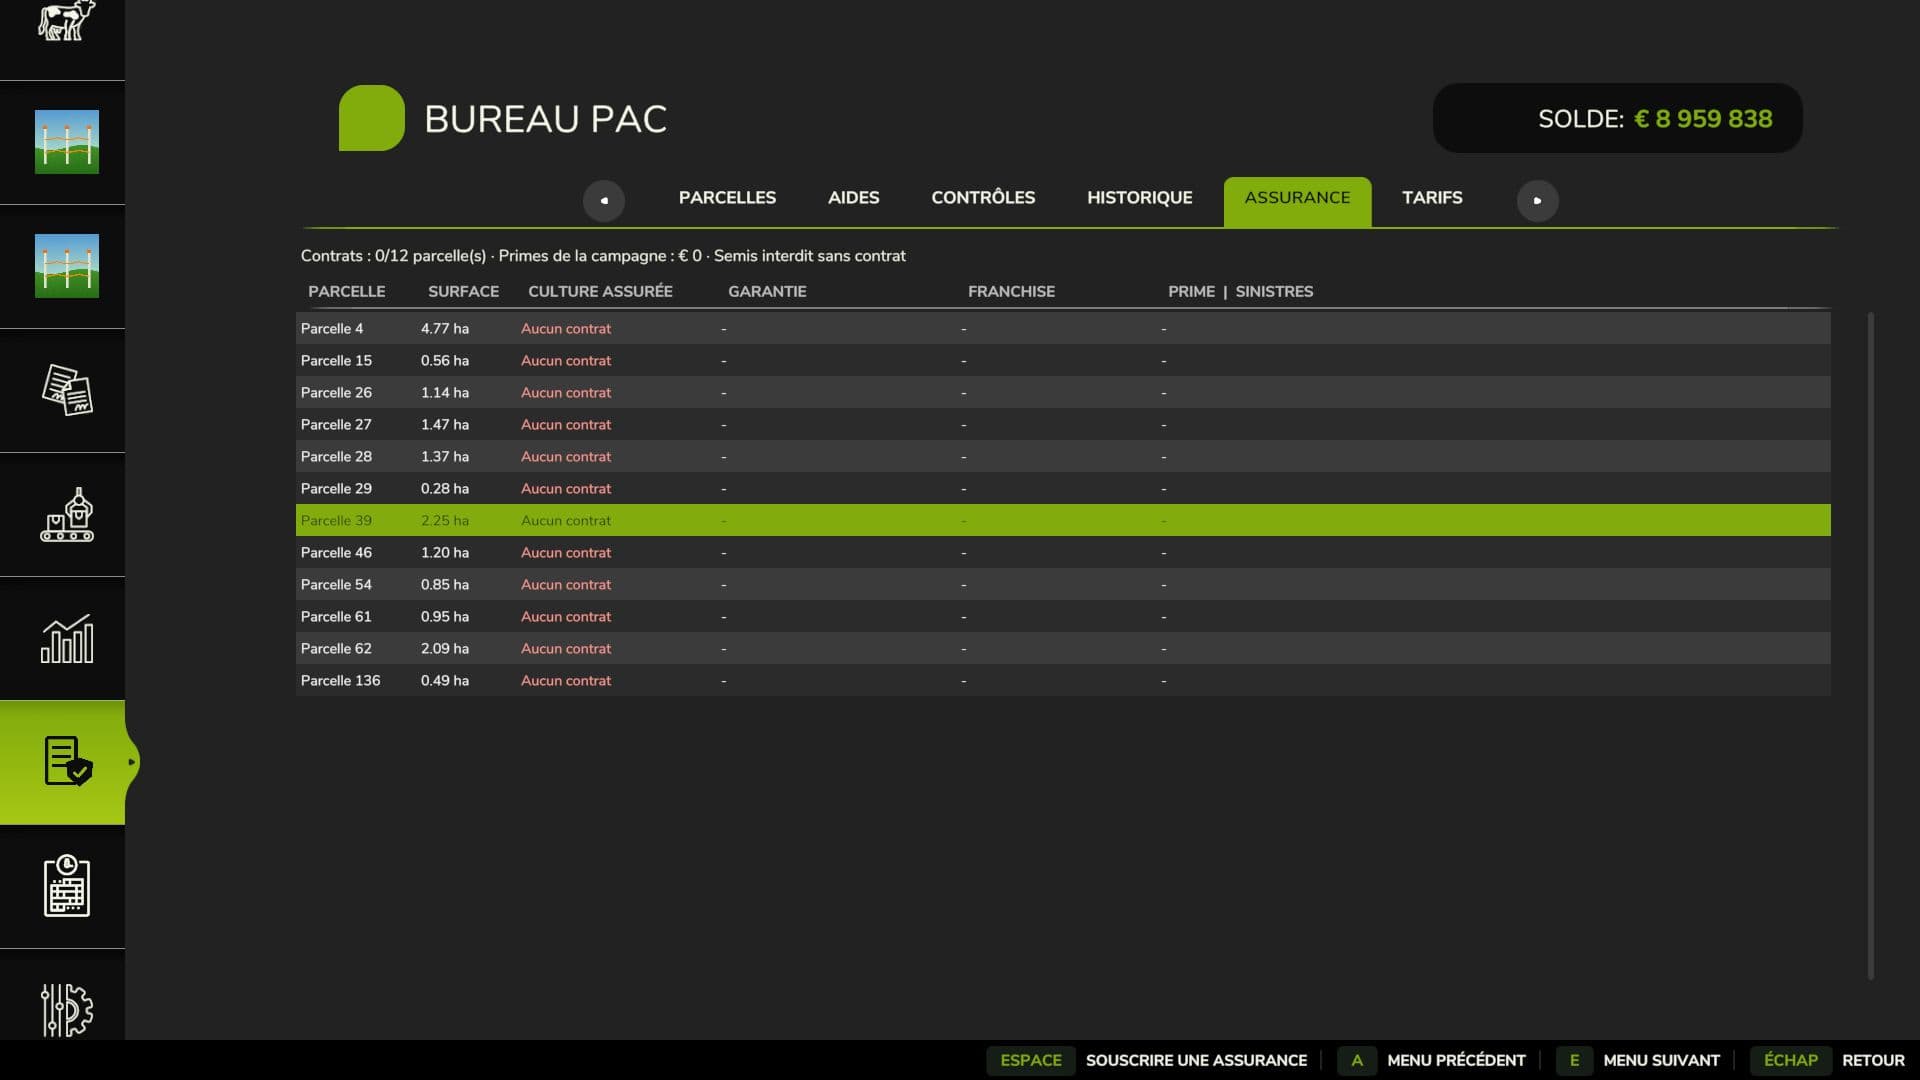Viewport: 1920px width, 1080px height.
Task: Open the production chain factory sidebar icon
Action: (x=67, y=514)
